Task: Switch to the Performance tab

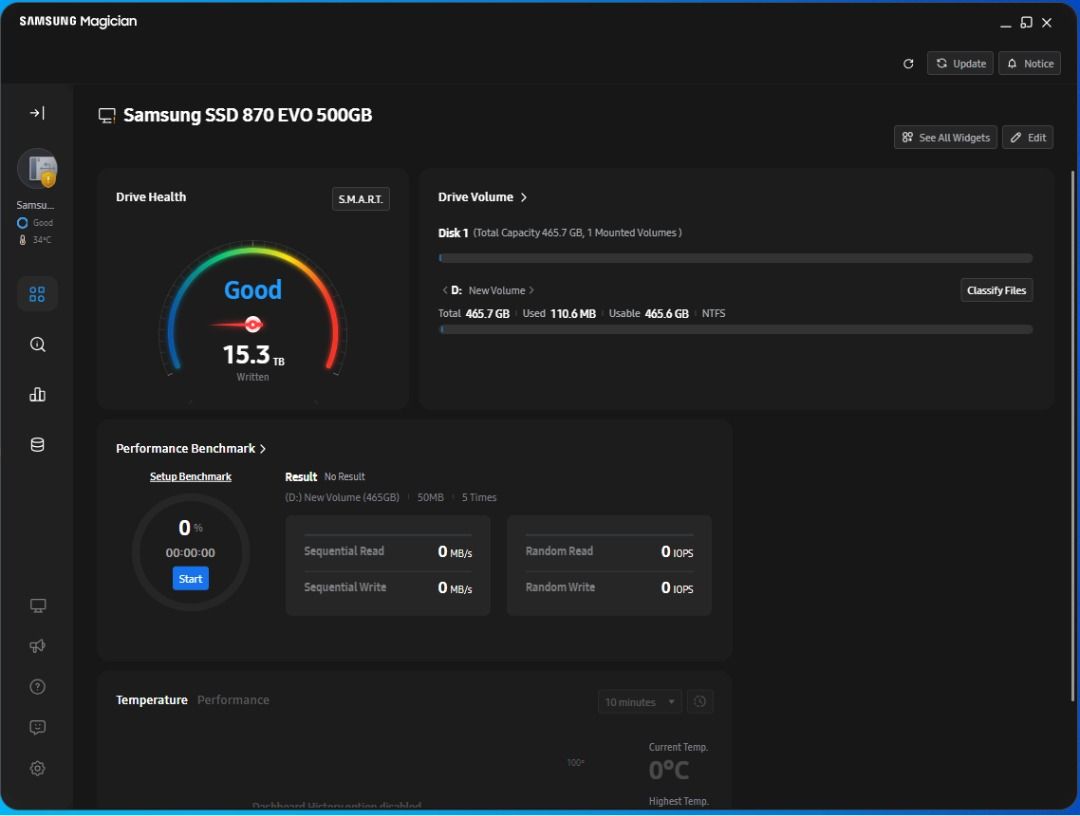Action: point(233,700)
